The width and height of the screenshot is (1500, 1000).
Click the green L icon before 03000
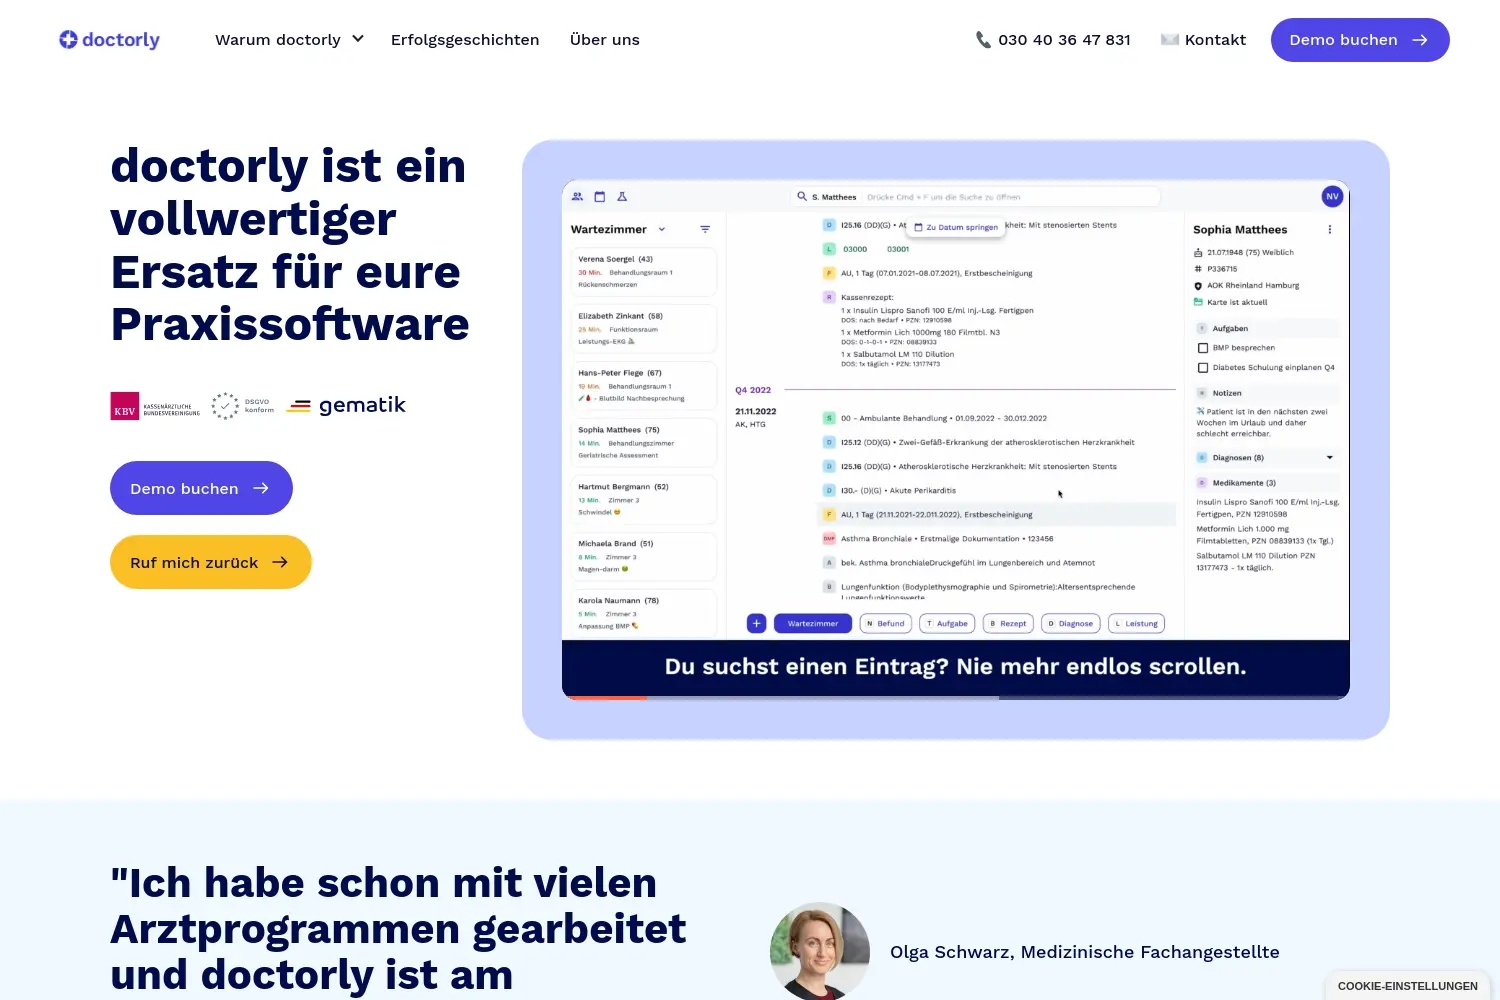[829, 249]
